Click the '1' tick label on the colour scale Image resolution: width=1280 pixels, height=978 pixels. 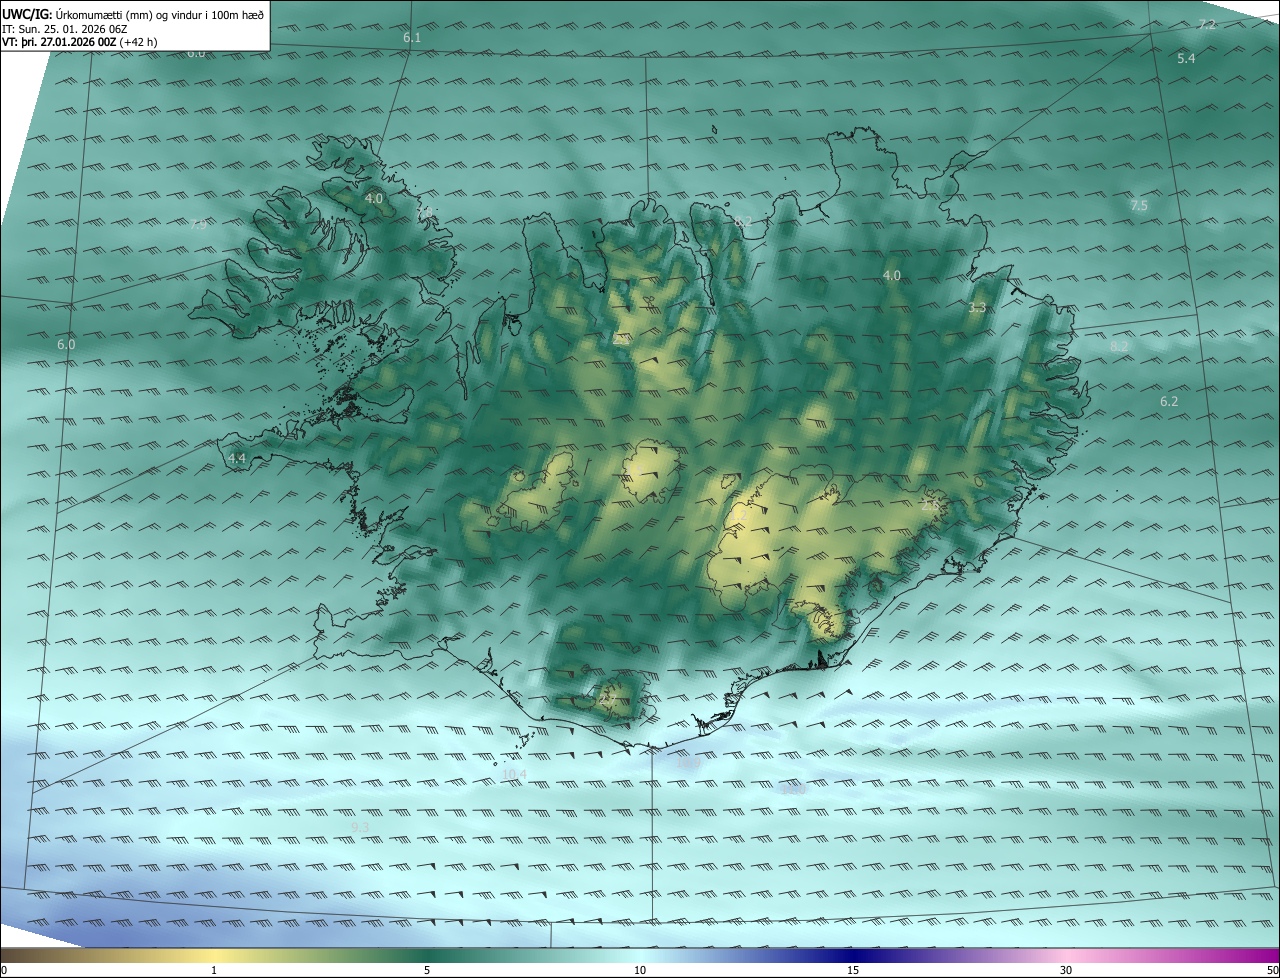[214, 971]
